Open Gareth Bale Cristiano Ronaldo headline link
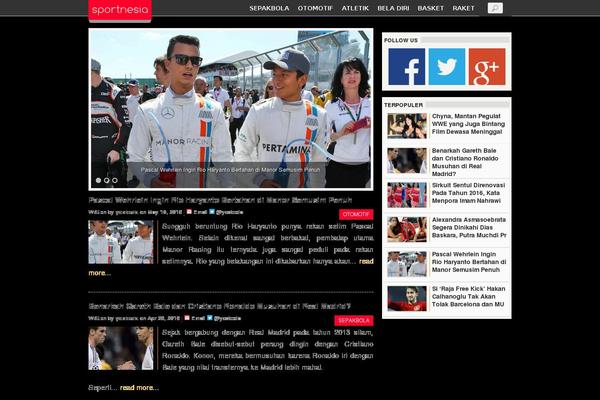 [220, 306]
